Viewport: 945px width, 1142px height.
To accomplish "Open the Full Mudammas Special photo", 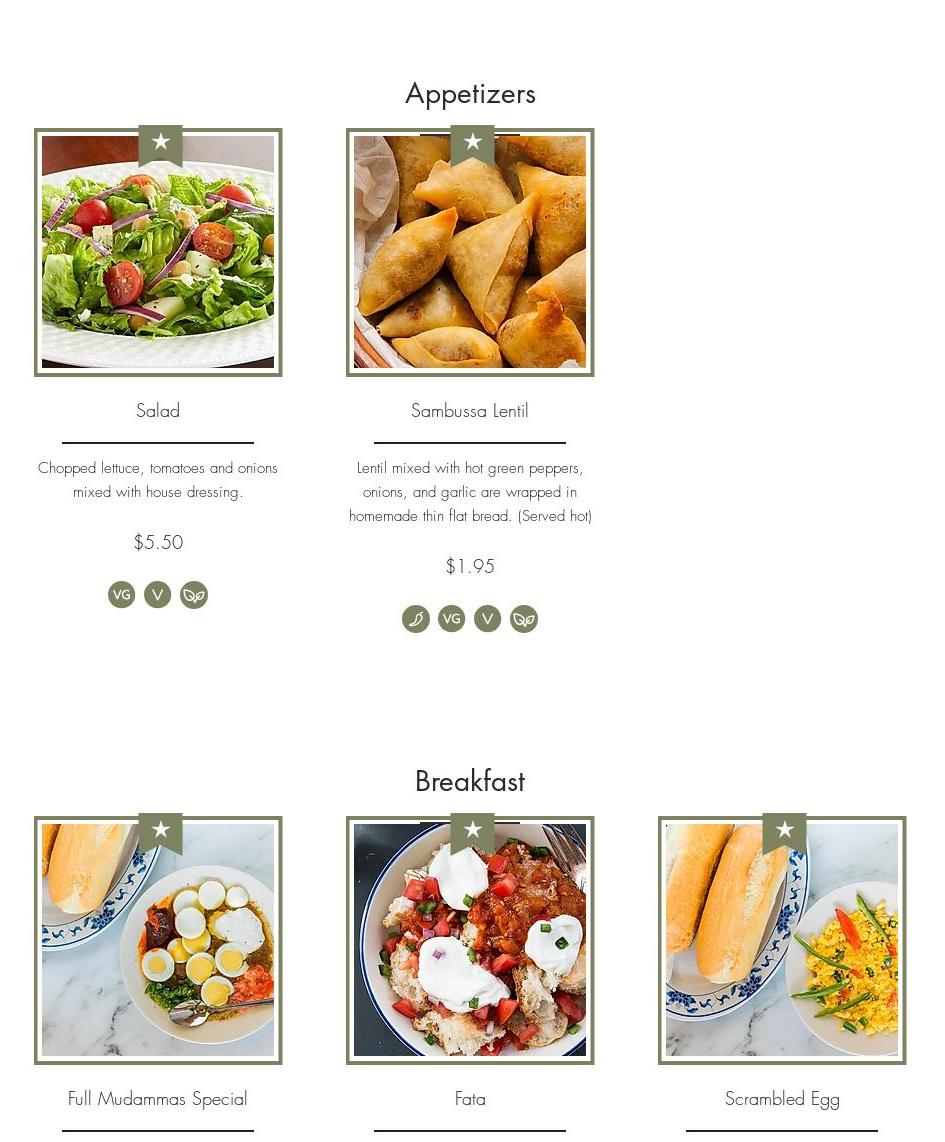I will [158, 940].
